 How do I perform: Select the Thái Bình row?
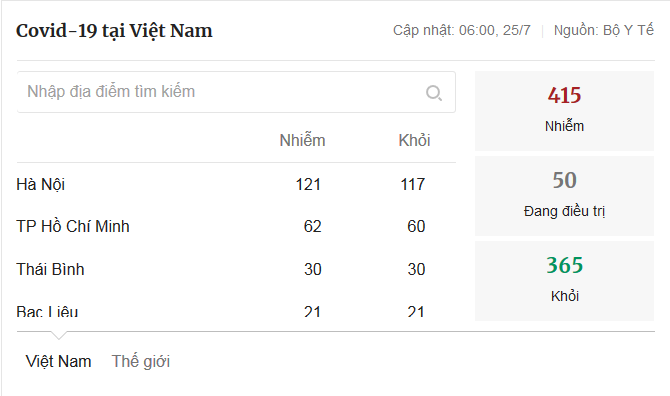point(236,269)
